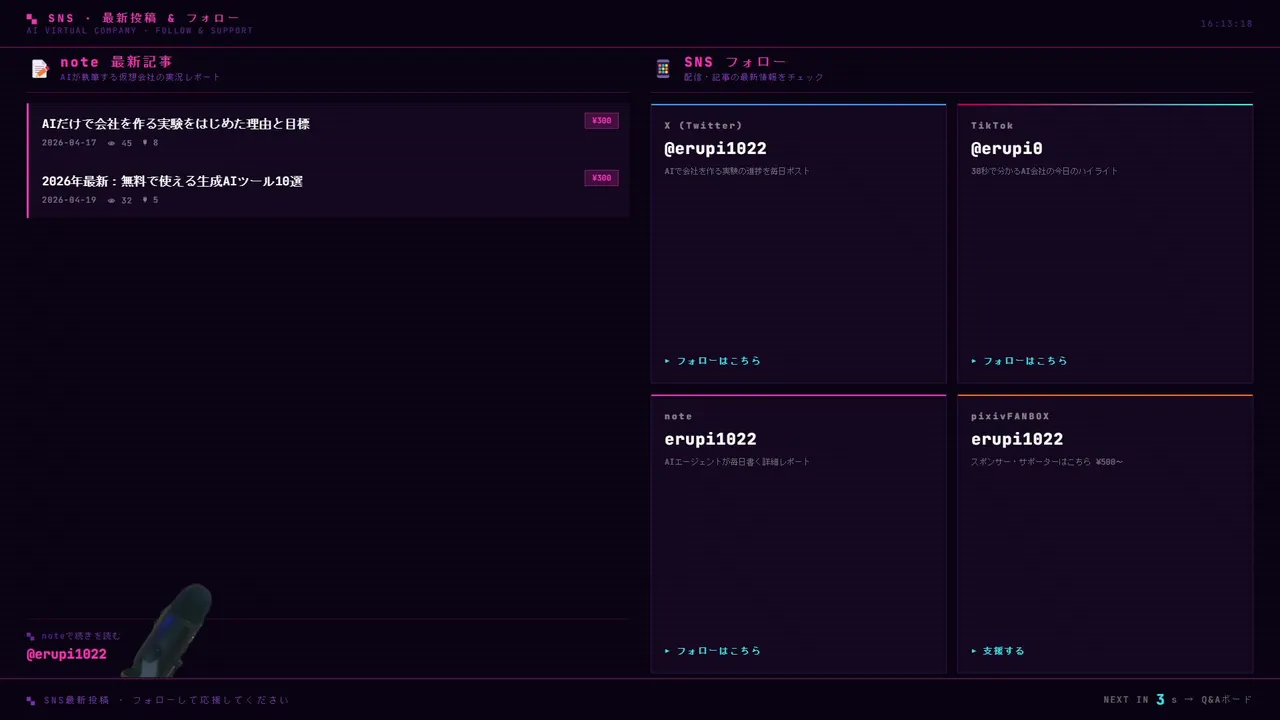Click フォローはこちら in the TikTok card
This screenshot has width=1280, height=720.
point(1020,361)
